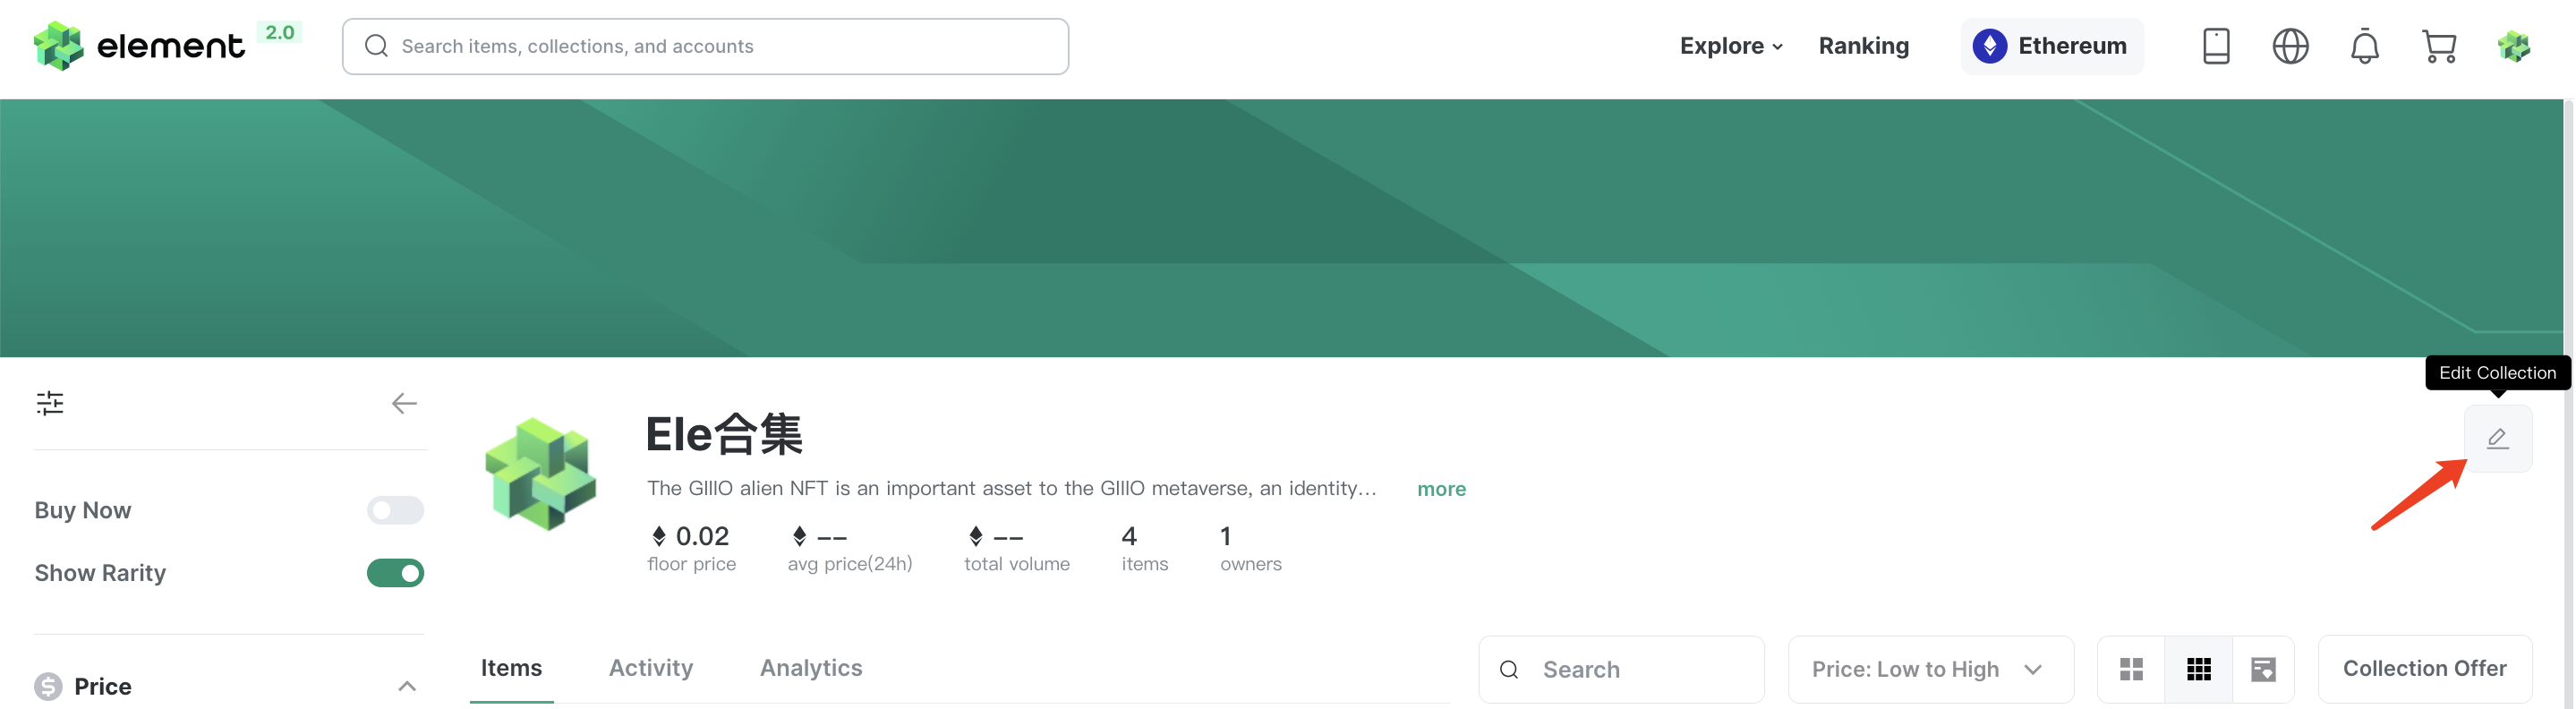Screen dimensions: 2576x709
Task: Switch to large grid view
Action: (2131, 669)
